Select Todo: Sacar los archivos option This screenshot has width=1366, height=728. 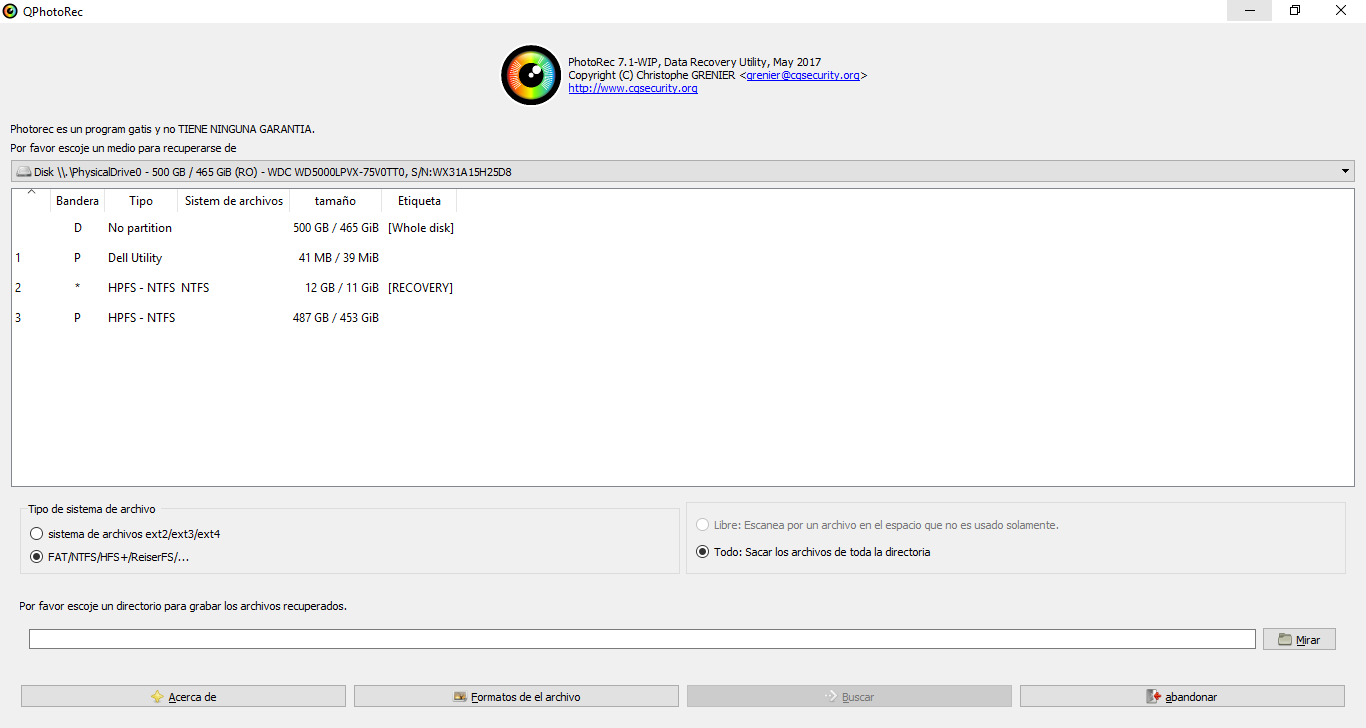coord(813,552)
